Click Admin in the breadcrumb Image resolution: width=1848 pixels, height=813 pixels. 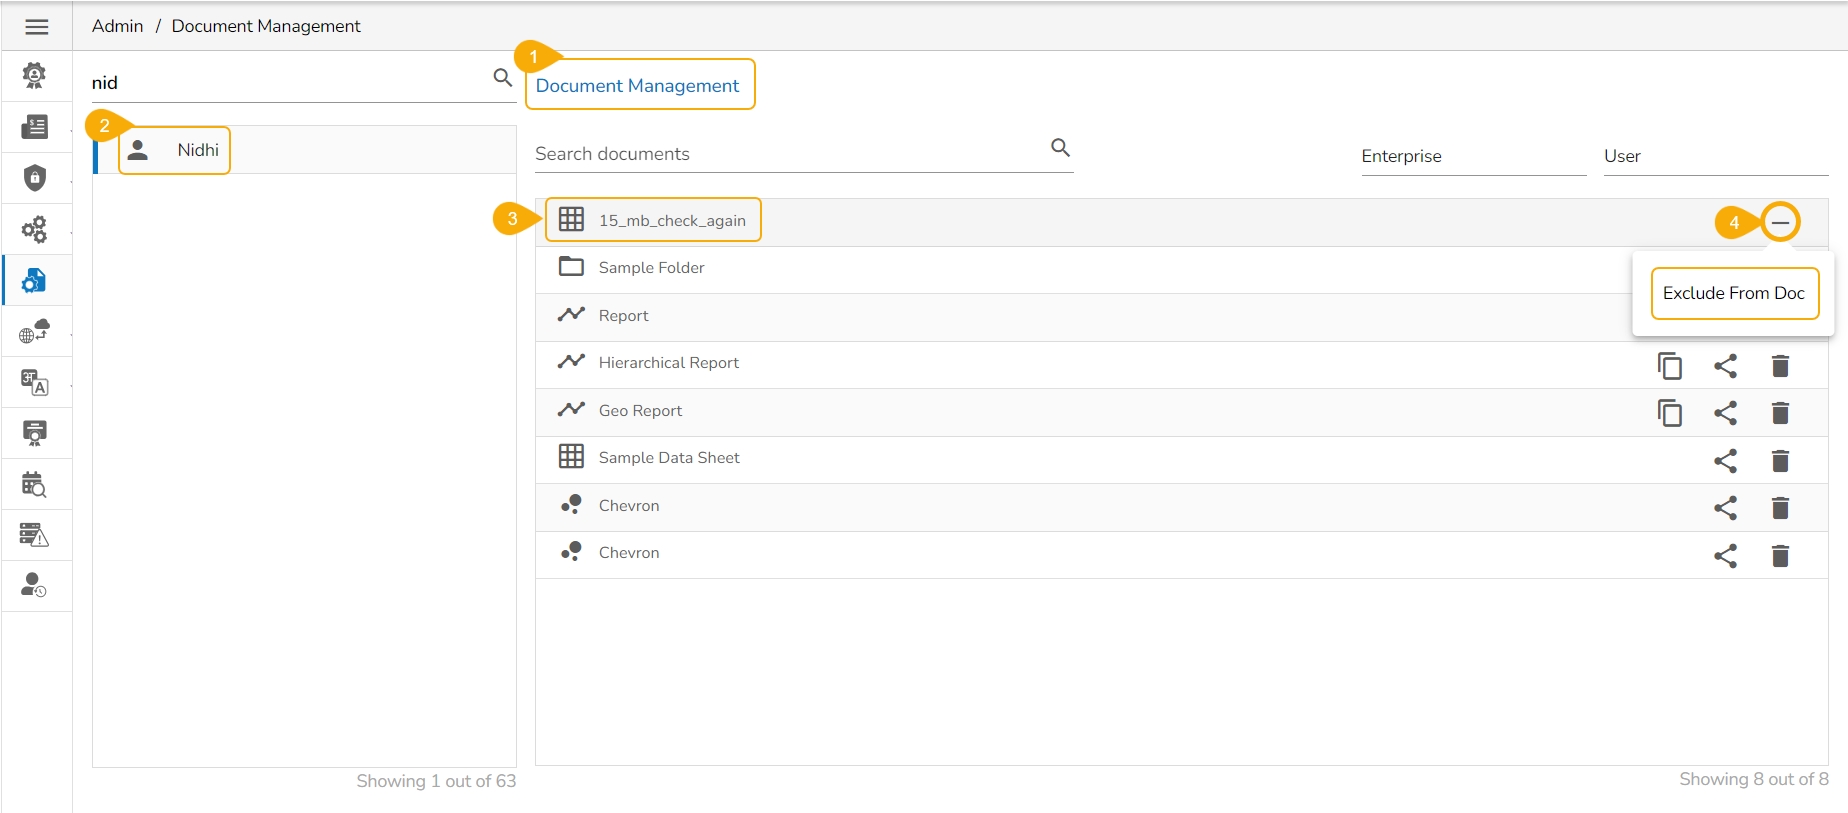click(x=117, y=26)
